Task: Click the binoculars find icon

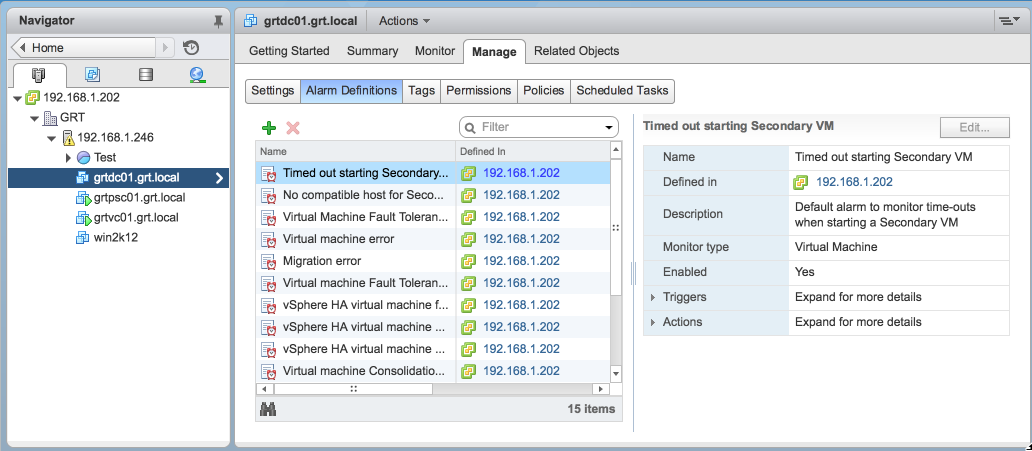Action: click(268, 409)
